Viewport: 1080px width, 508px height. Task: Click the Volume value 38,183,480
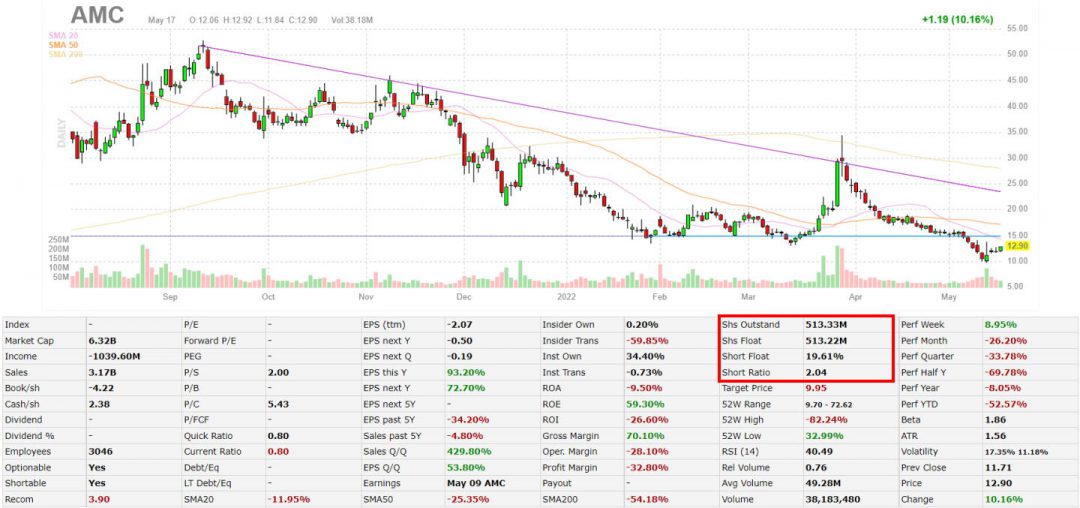(x=831, y=499)
